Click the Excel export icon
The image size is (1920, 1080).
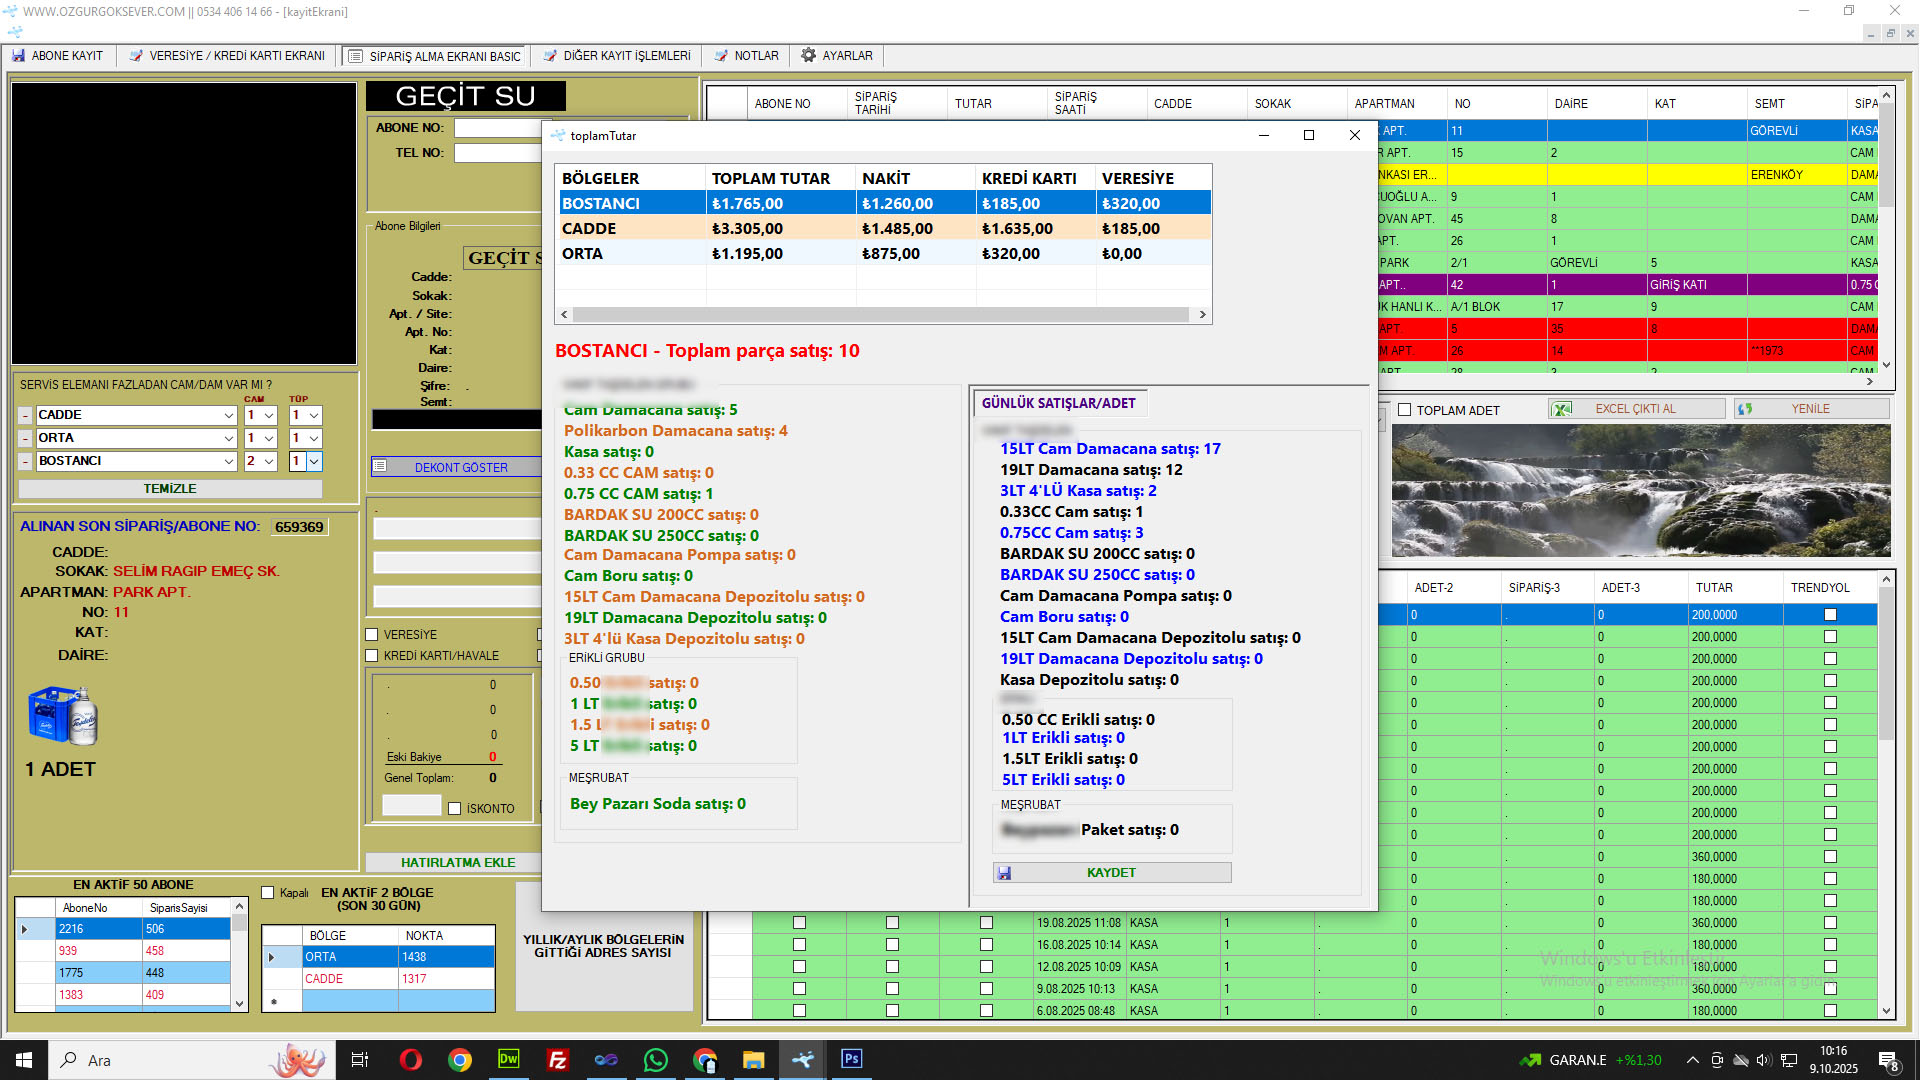pyautogui.click(x=1562, y=409)
